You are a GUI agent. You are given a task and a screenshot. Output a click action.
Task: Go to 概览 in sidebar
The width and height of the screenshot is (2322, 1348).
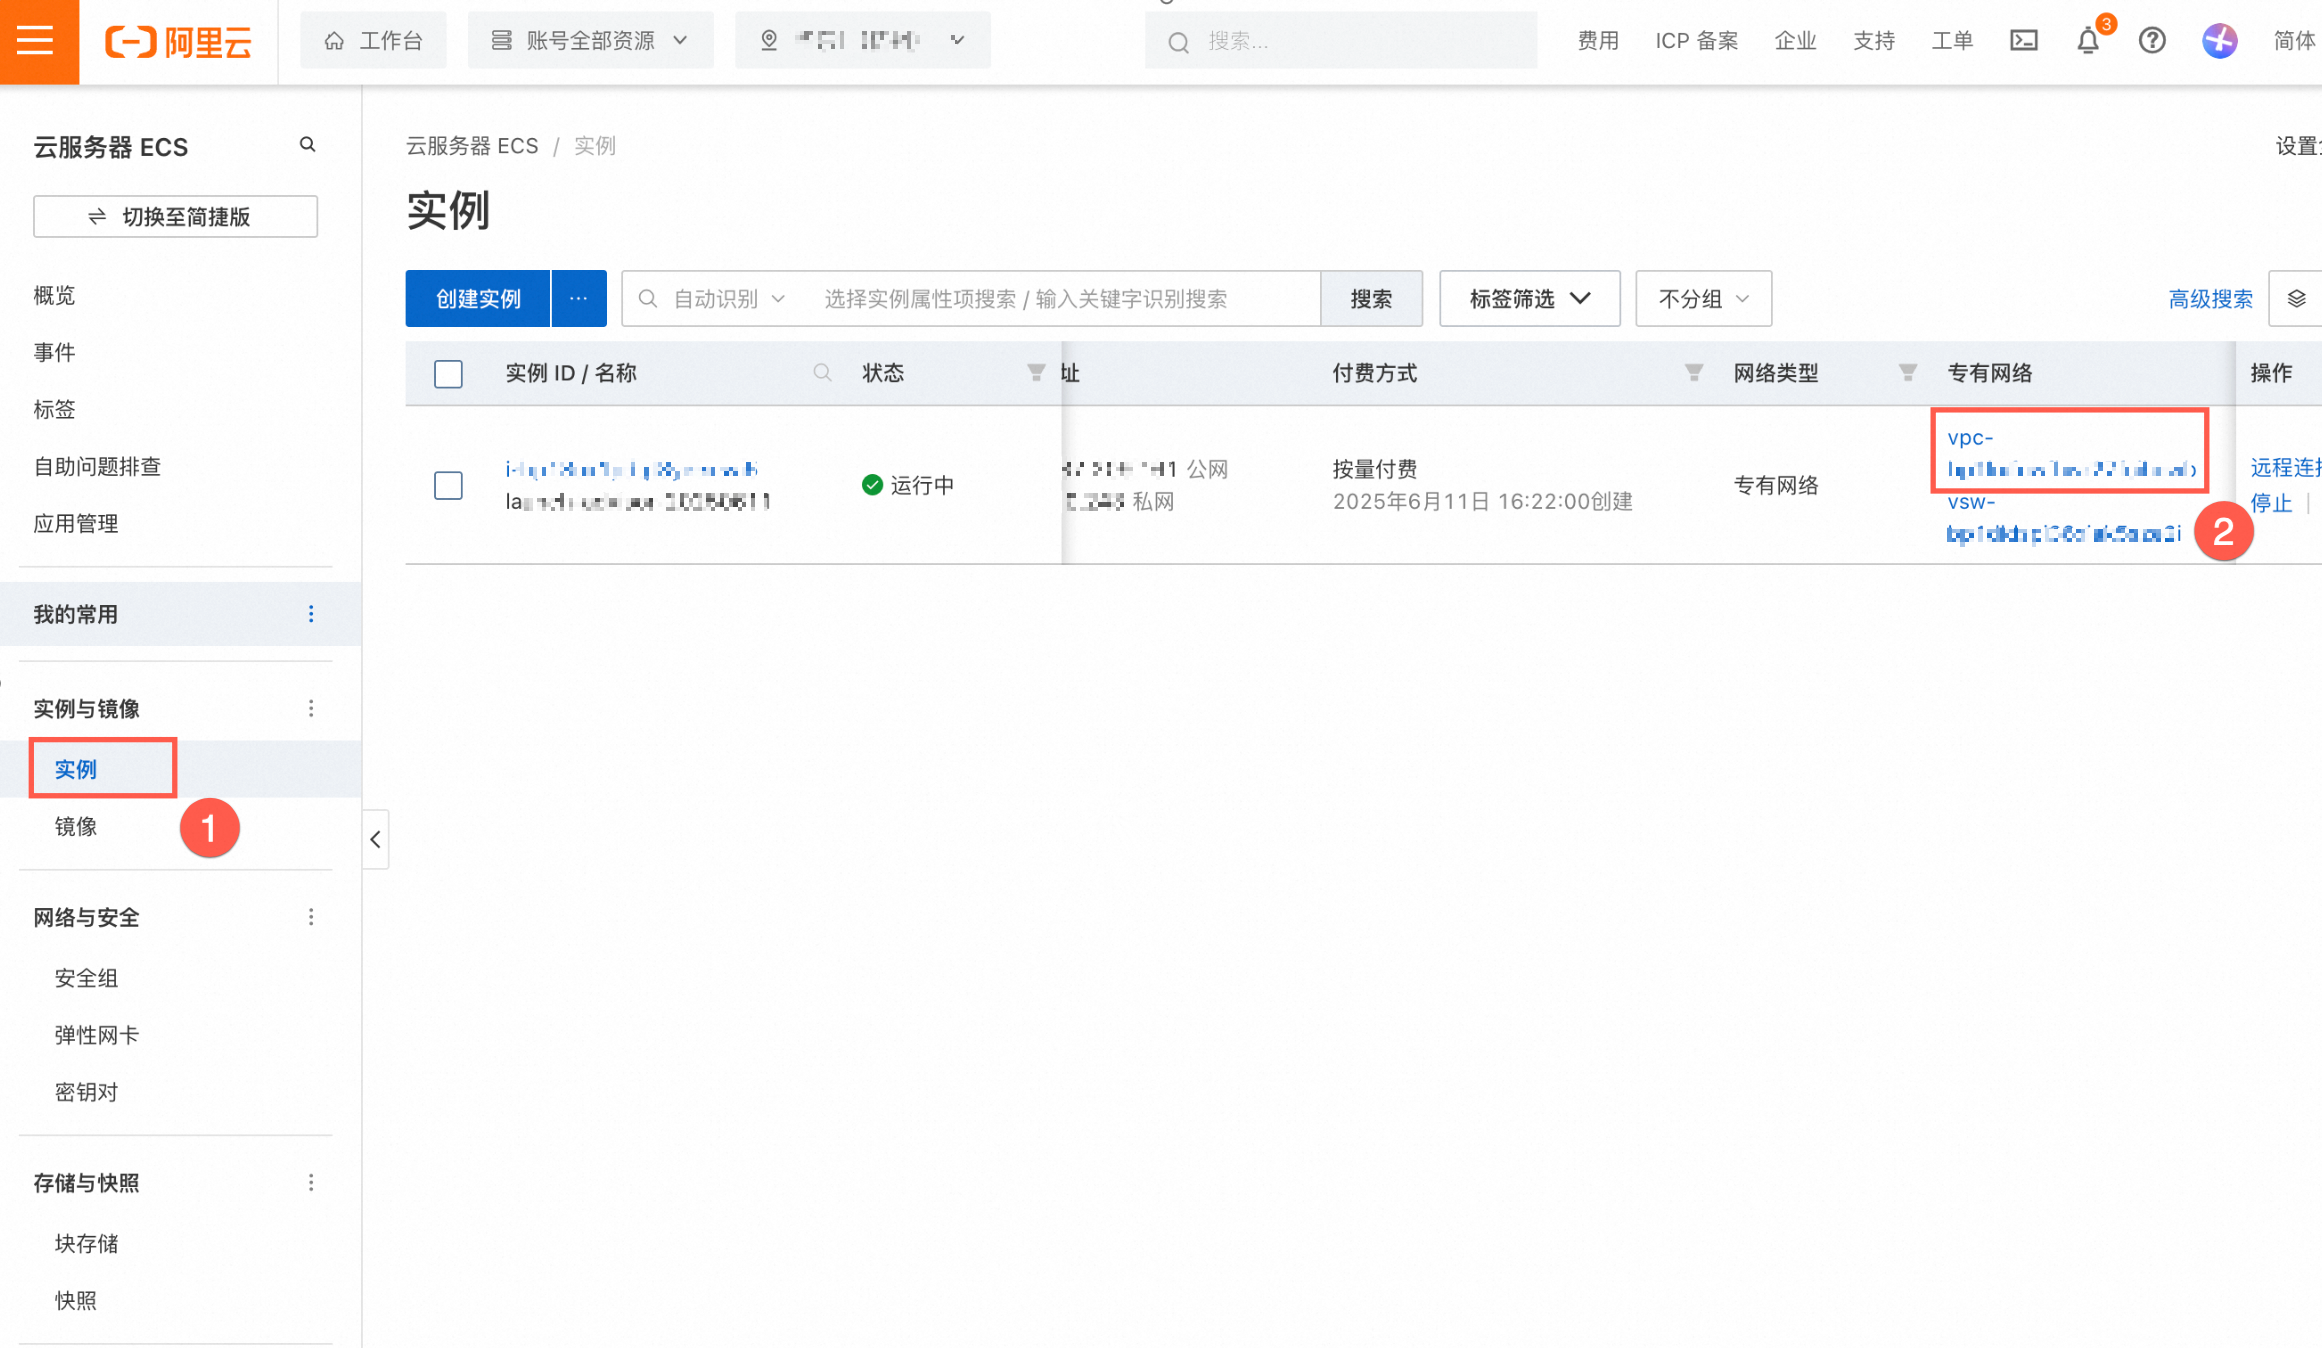coord(54,295)
